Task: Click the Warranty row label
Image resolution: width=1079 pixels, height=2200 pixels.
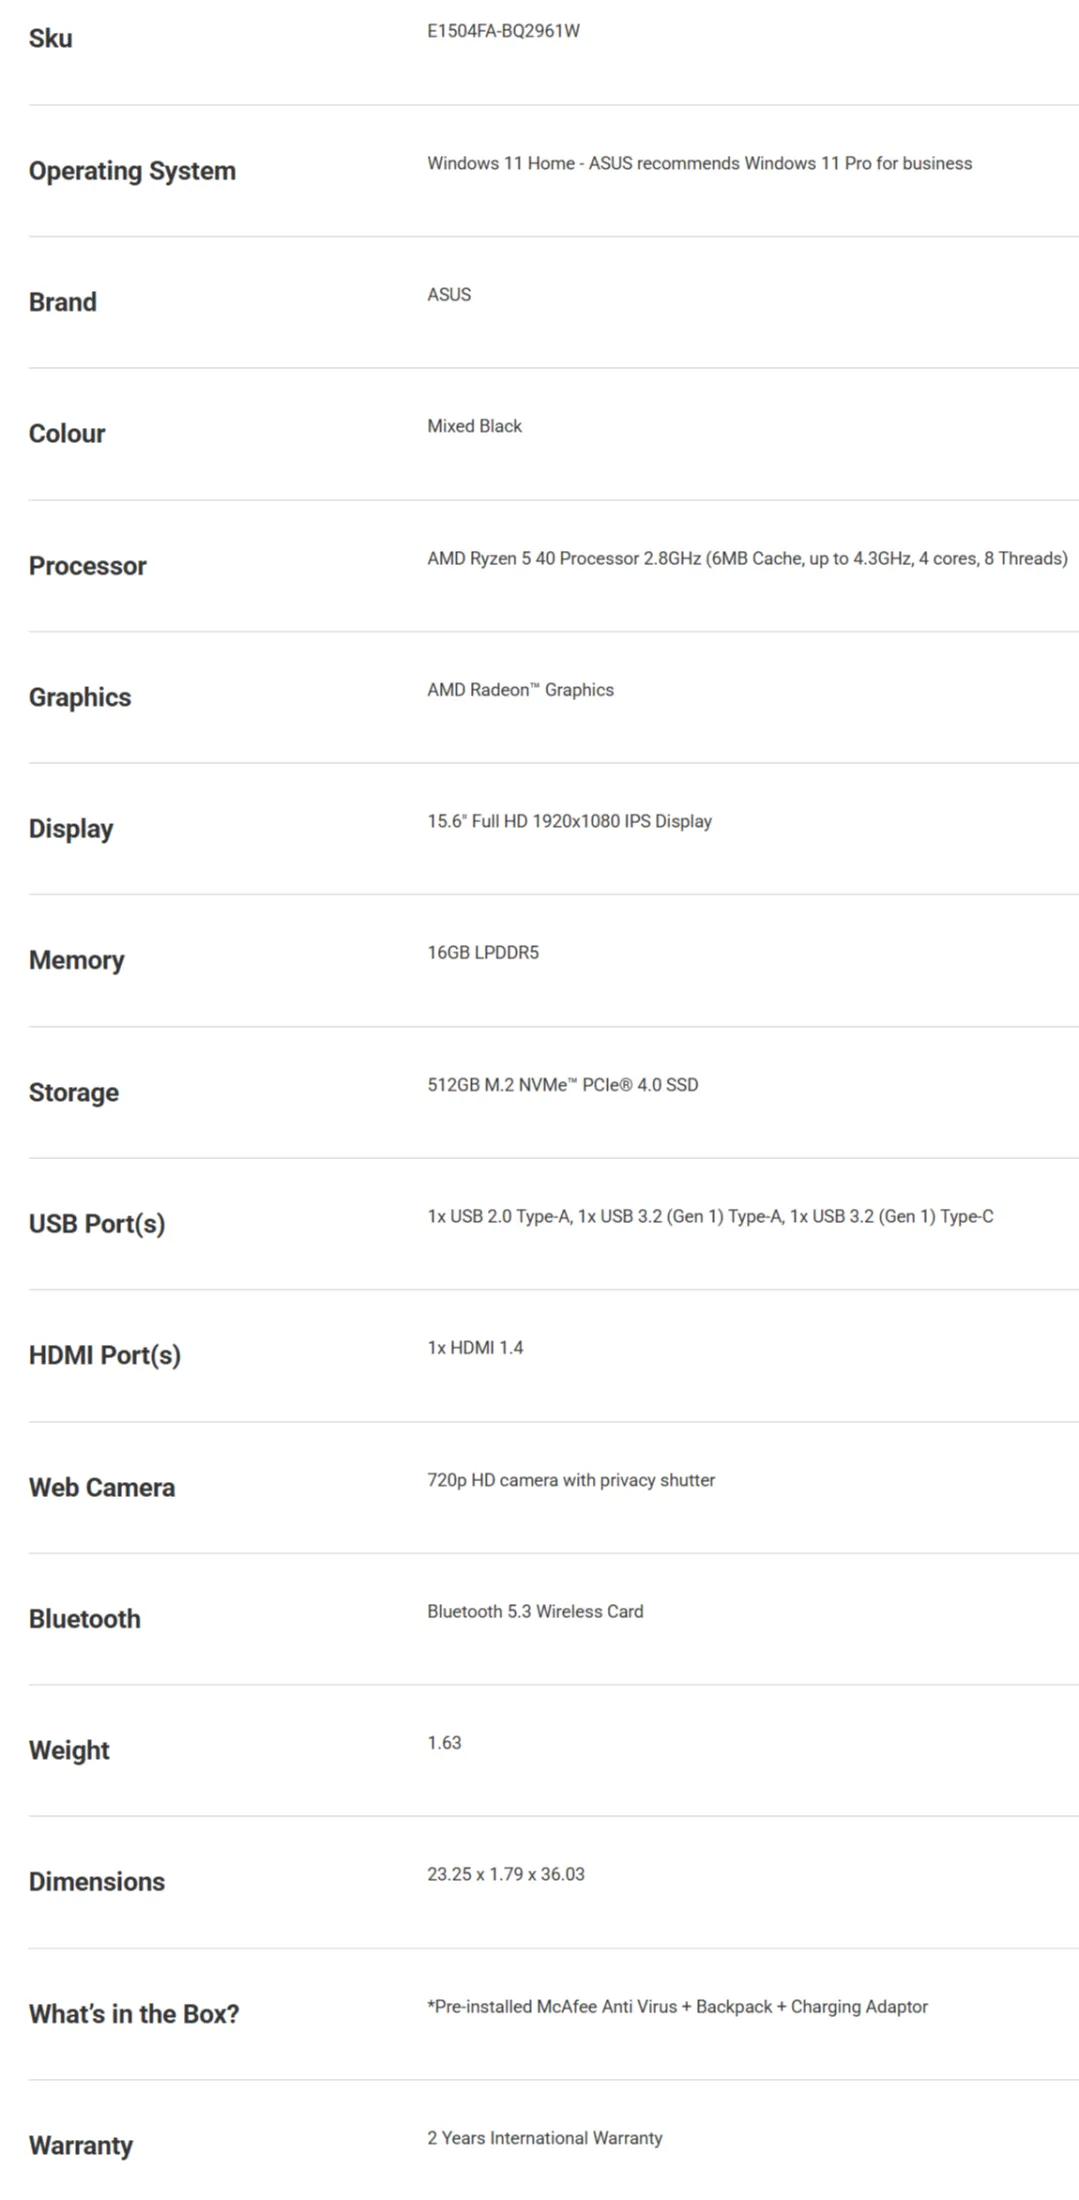Action: tap(80, 2146)
